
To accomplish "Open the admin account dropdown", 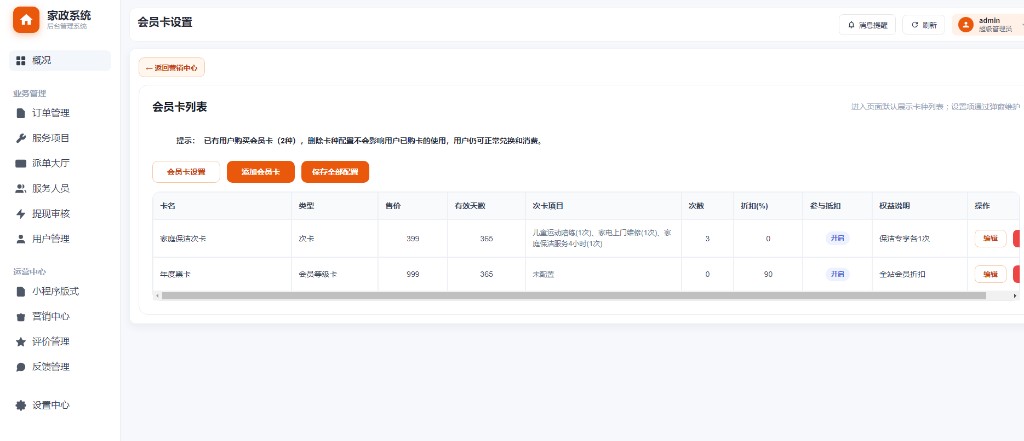I will (x=987, y=25).
